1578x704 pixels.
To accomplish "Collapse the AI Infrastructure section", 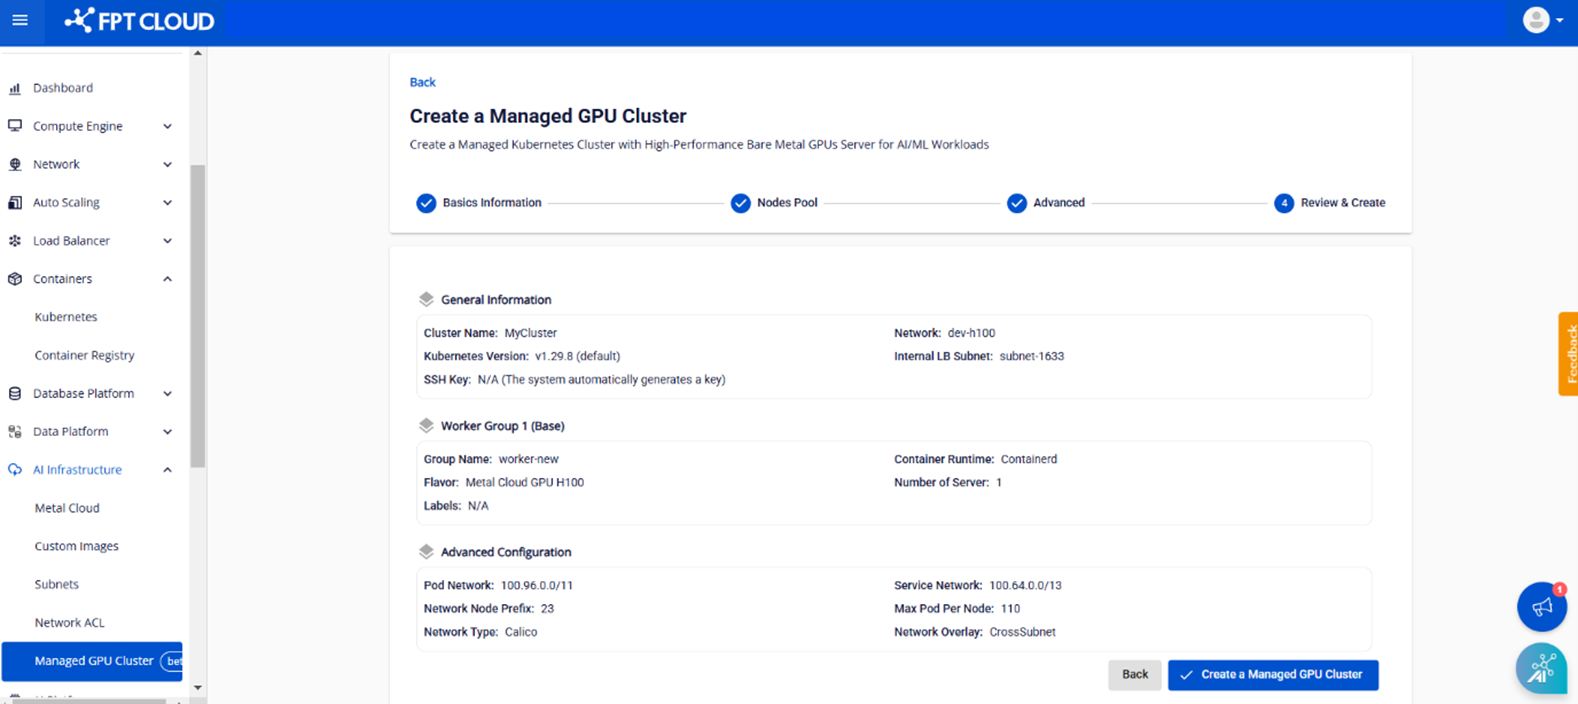I will (x=167, y=470).
